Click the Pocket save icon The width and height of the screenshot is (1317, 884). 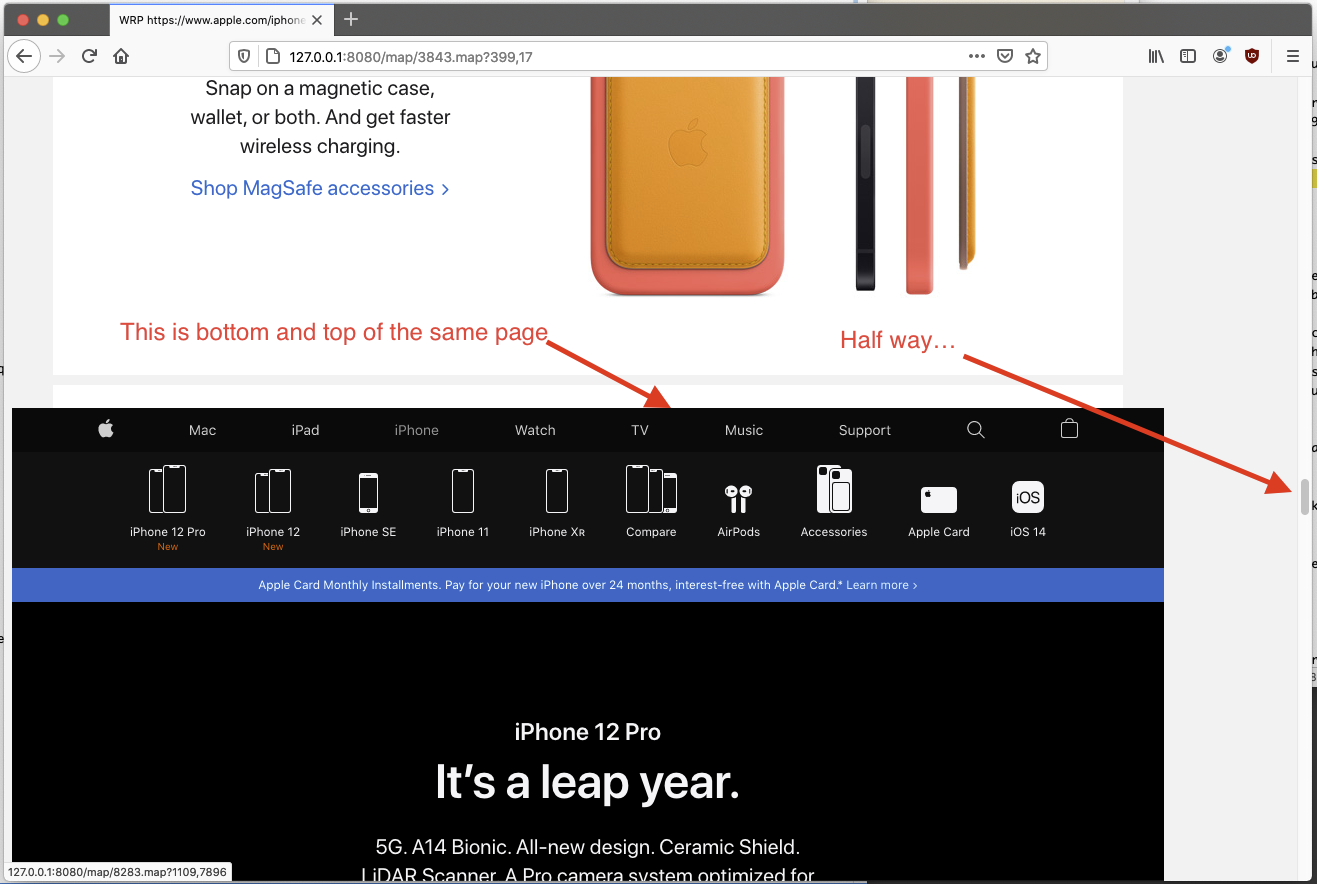[1006, 57]
